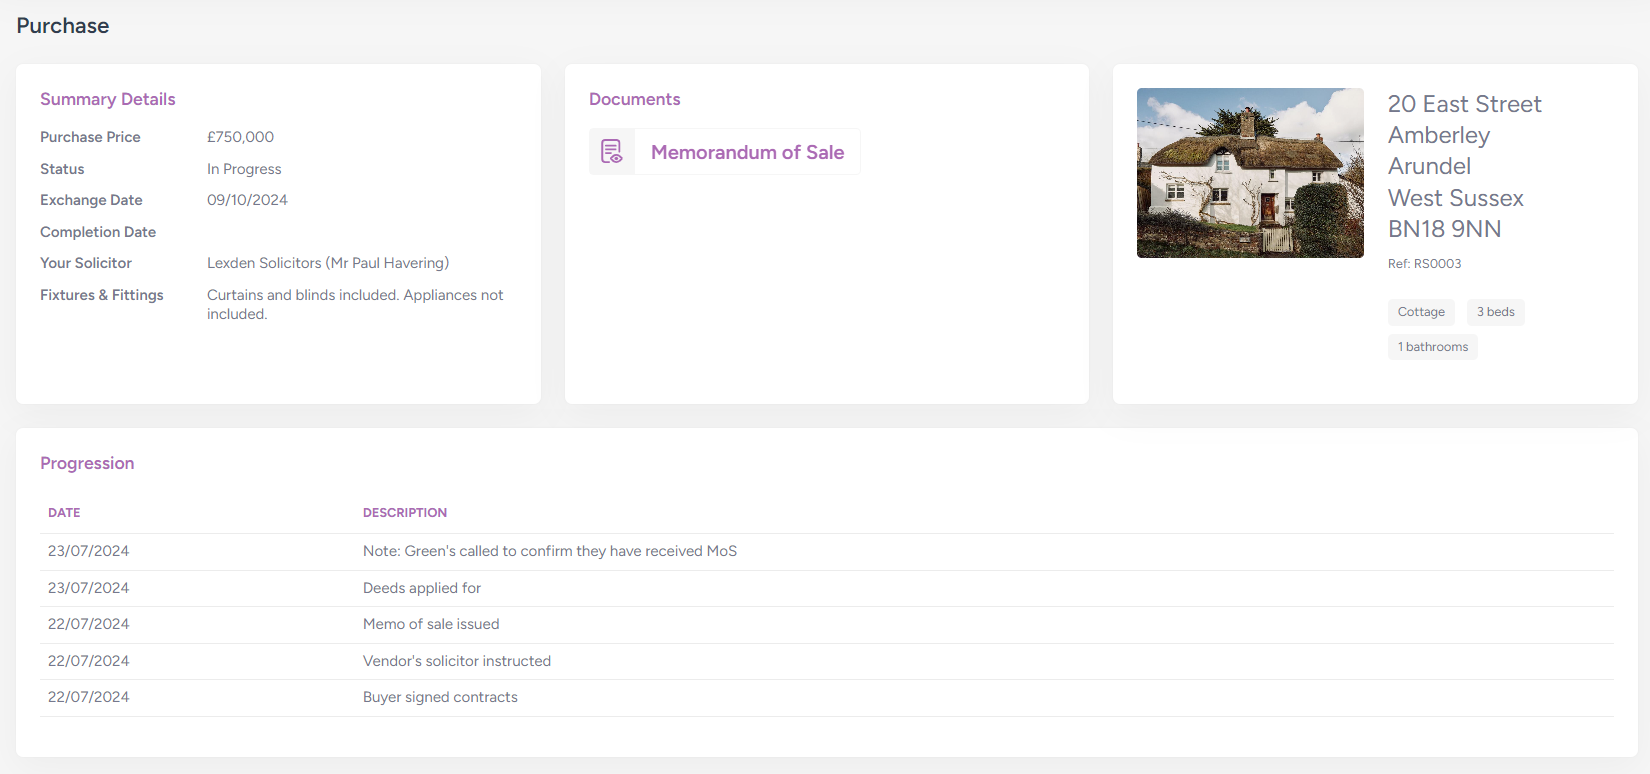
Task: Click the cottage property photo thumbnail
Action: tap(1250, 173)
